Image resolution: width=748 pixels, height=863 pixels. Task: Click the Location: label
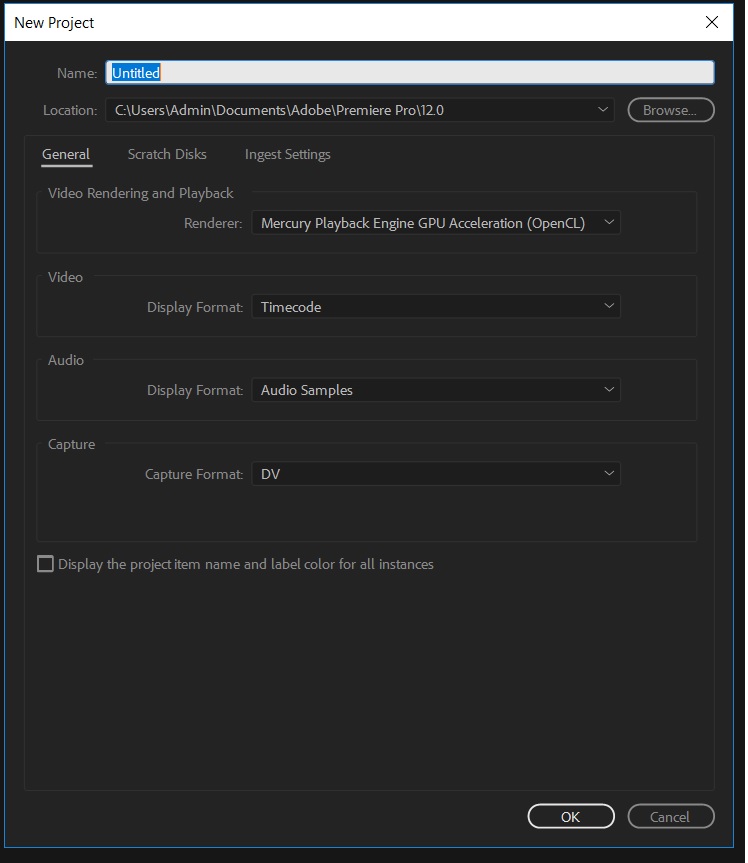pyautogui.click(x=70, y=110)
